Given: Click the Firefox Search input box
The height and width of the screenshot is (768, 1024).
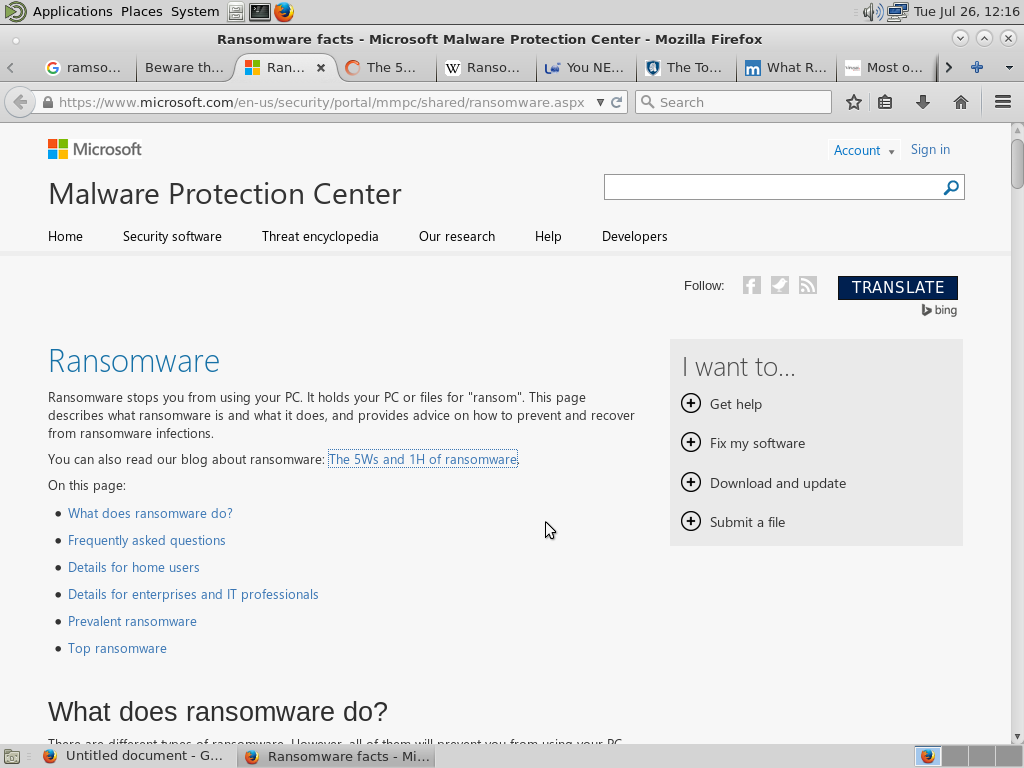Looking at the screenshot, I should pyautogui.click(x=733, y=102).
